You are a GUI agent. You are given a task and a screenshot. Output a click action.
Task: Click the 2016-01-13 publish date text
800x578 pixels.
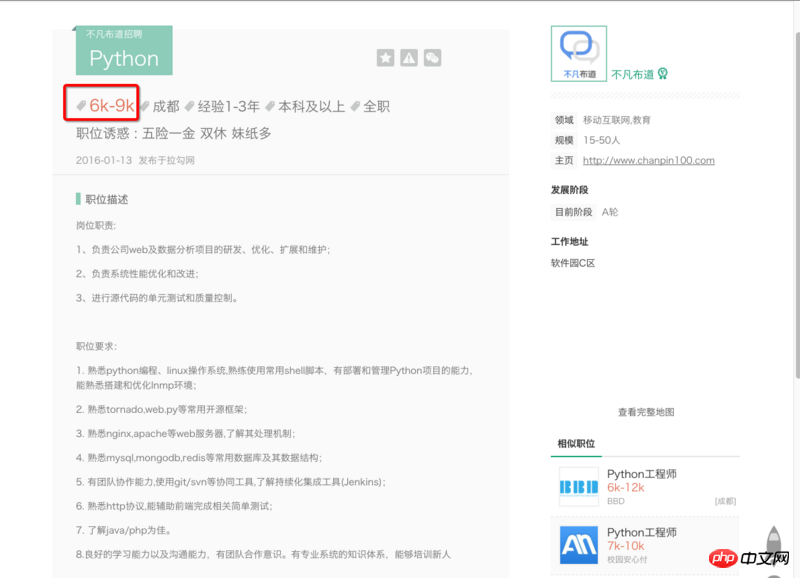pyautogui.click(x=104, y=160)
